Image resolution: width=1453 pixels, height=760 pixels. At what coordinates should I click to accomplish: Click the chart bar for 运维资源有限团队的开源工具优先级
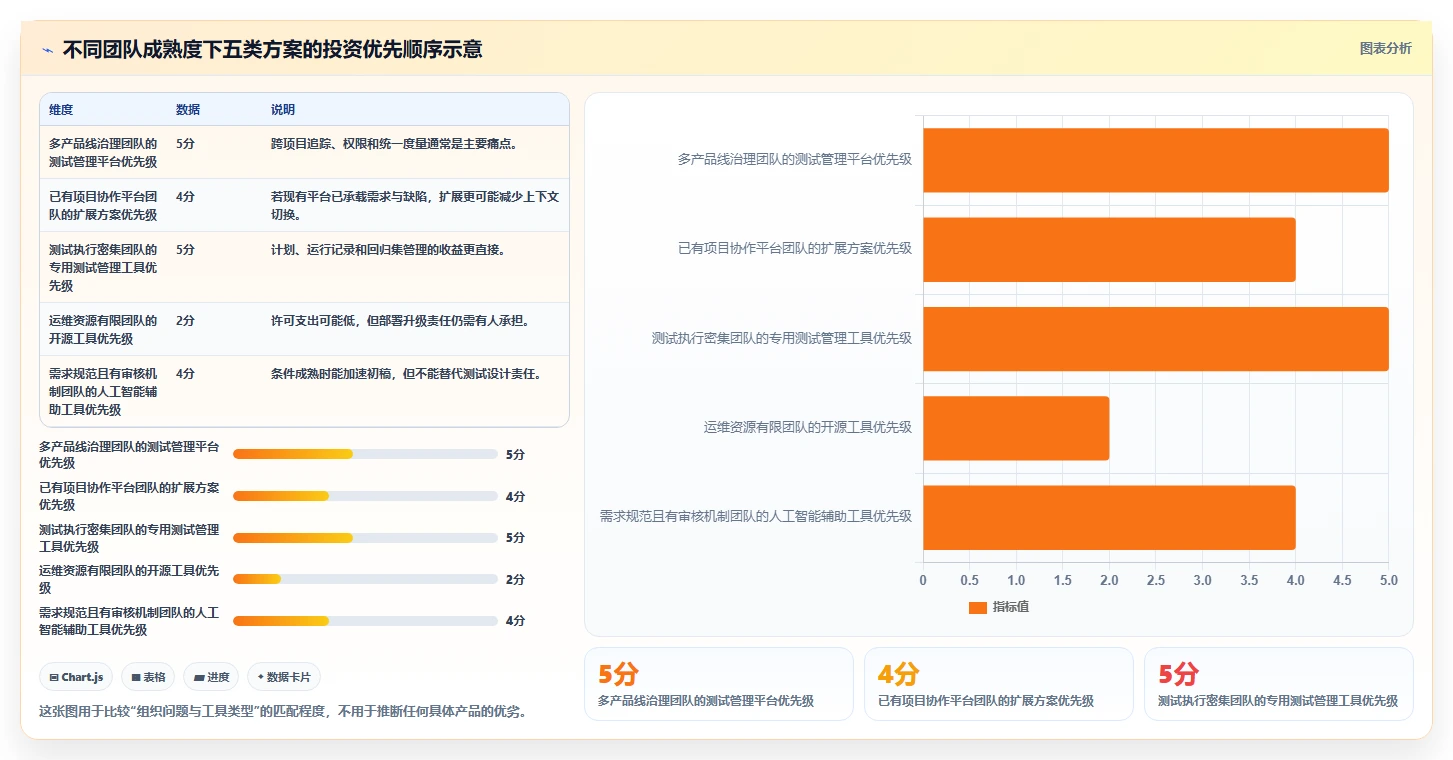(x=1016, y=428)
